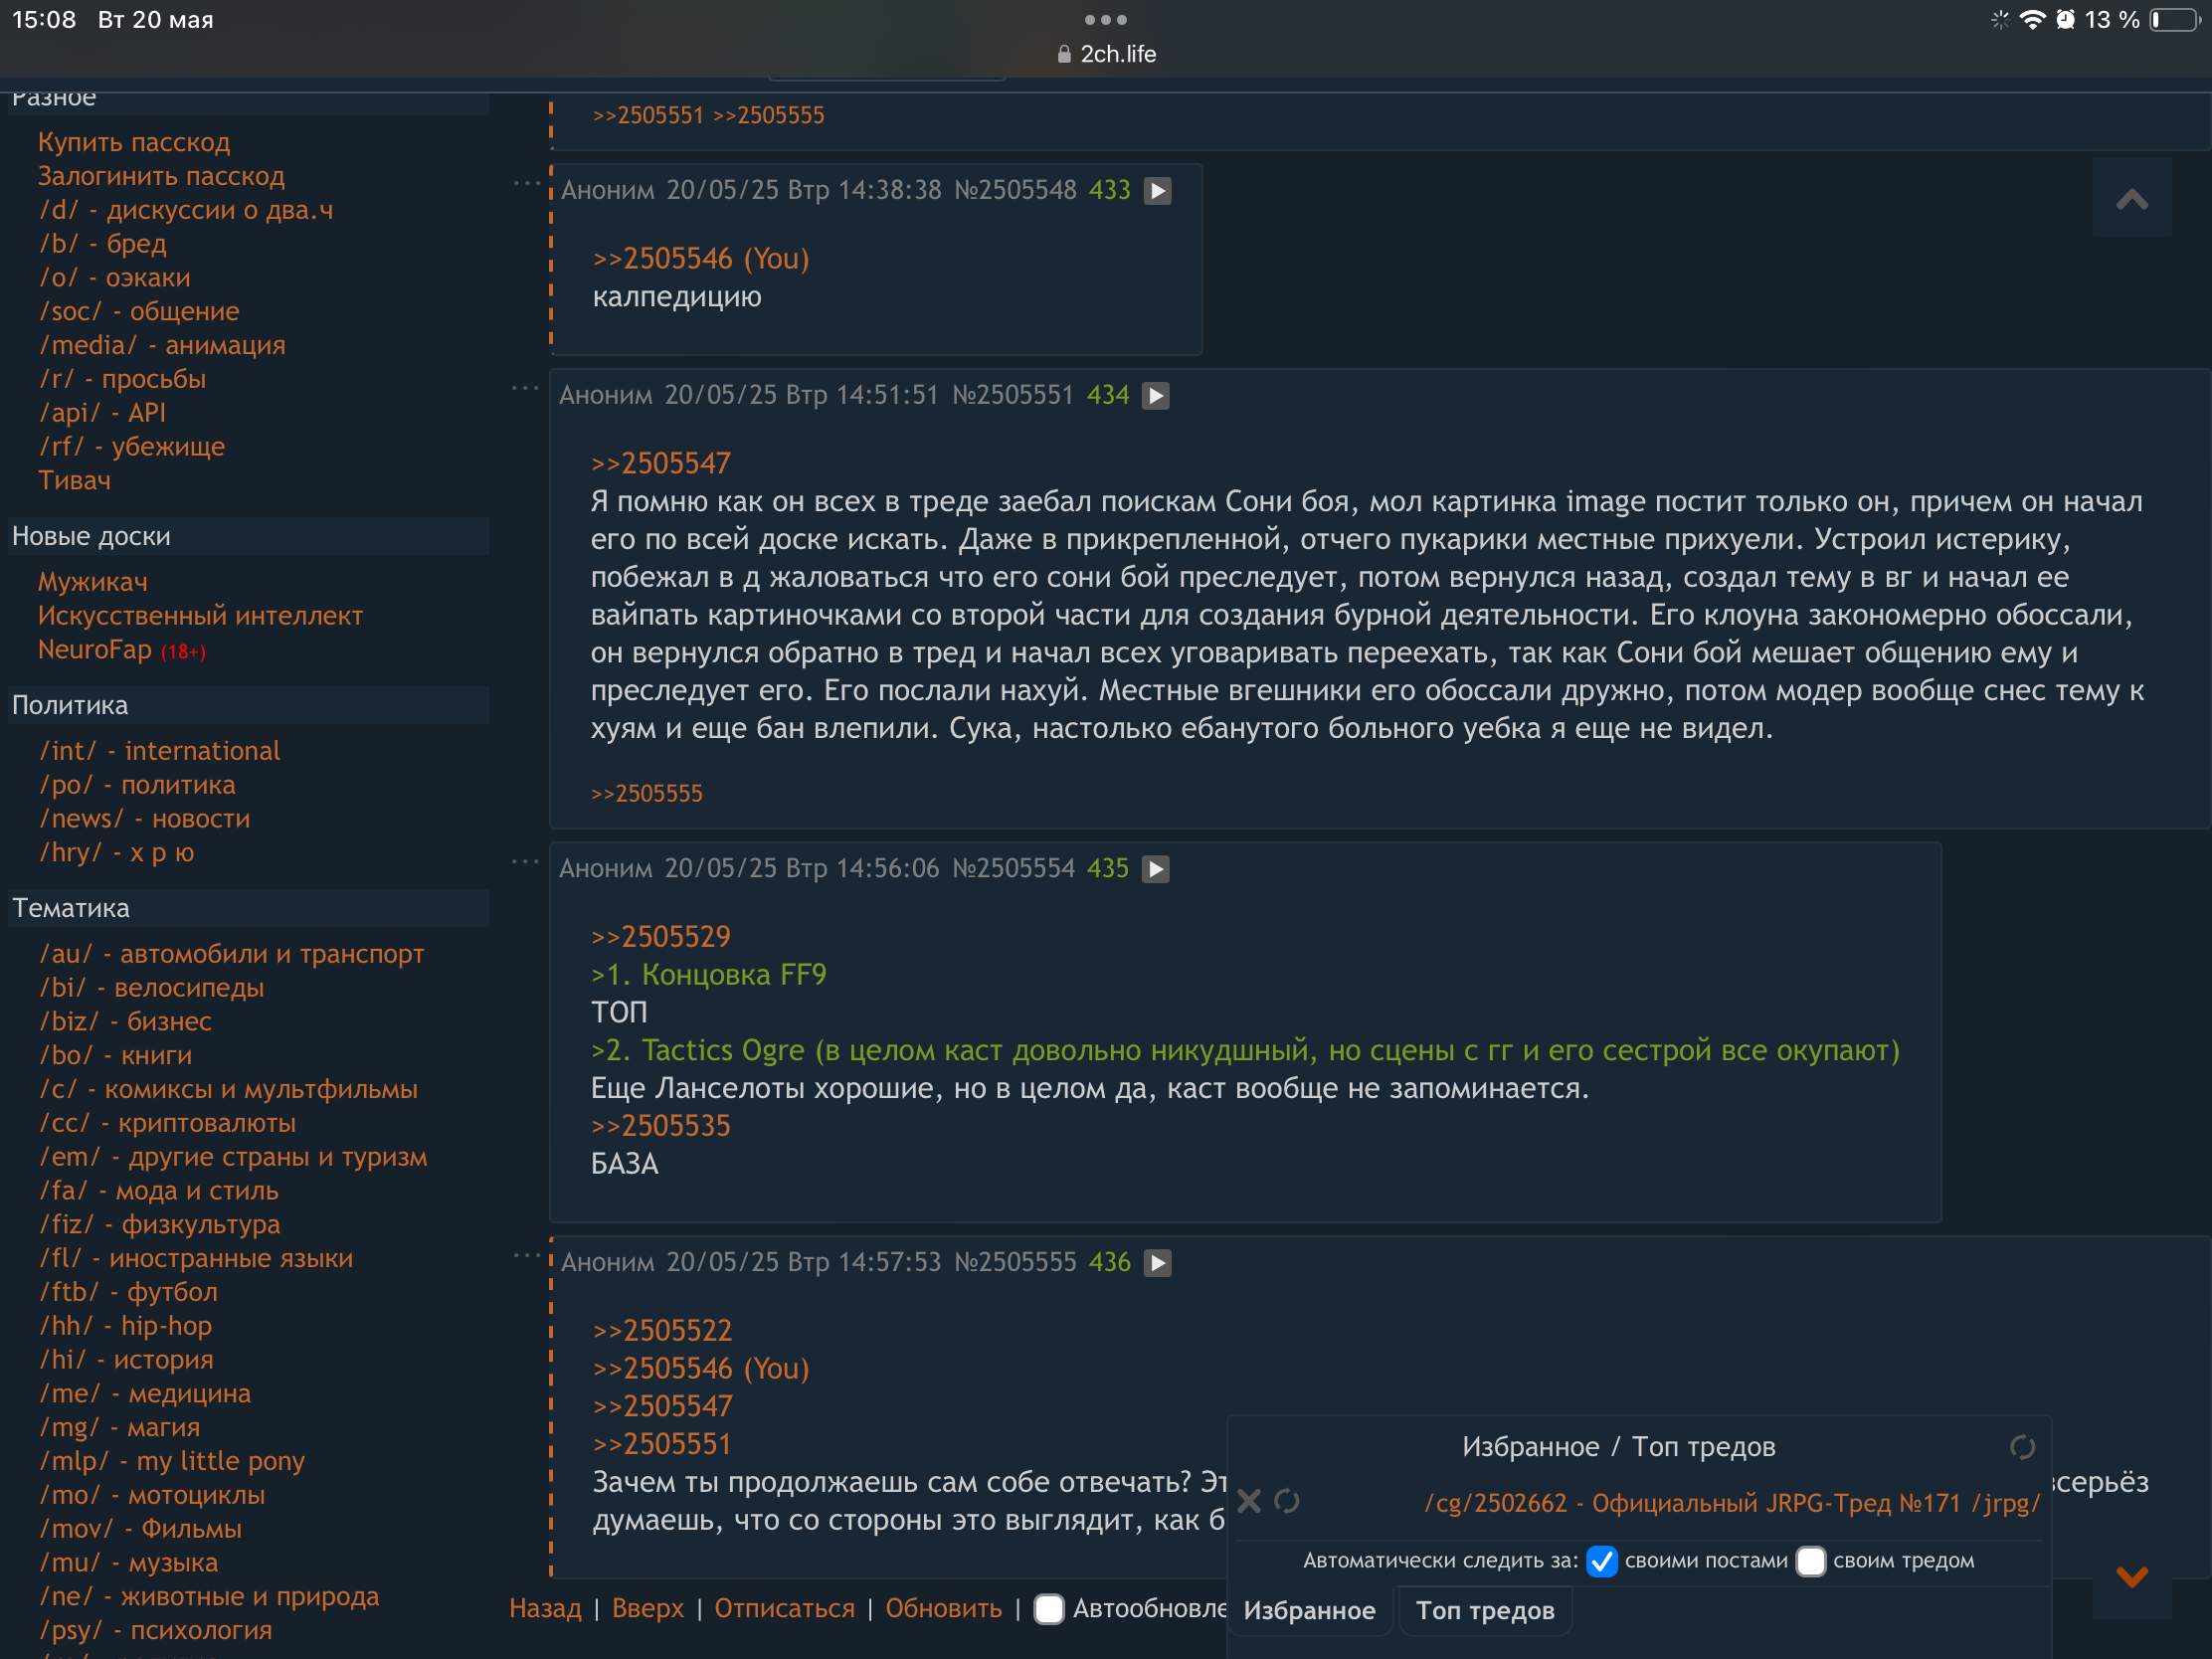Viewport: 2212px width, 1659px height.
Task: Click the Обновить link in the bottom bar
Action: point(943,1608)
